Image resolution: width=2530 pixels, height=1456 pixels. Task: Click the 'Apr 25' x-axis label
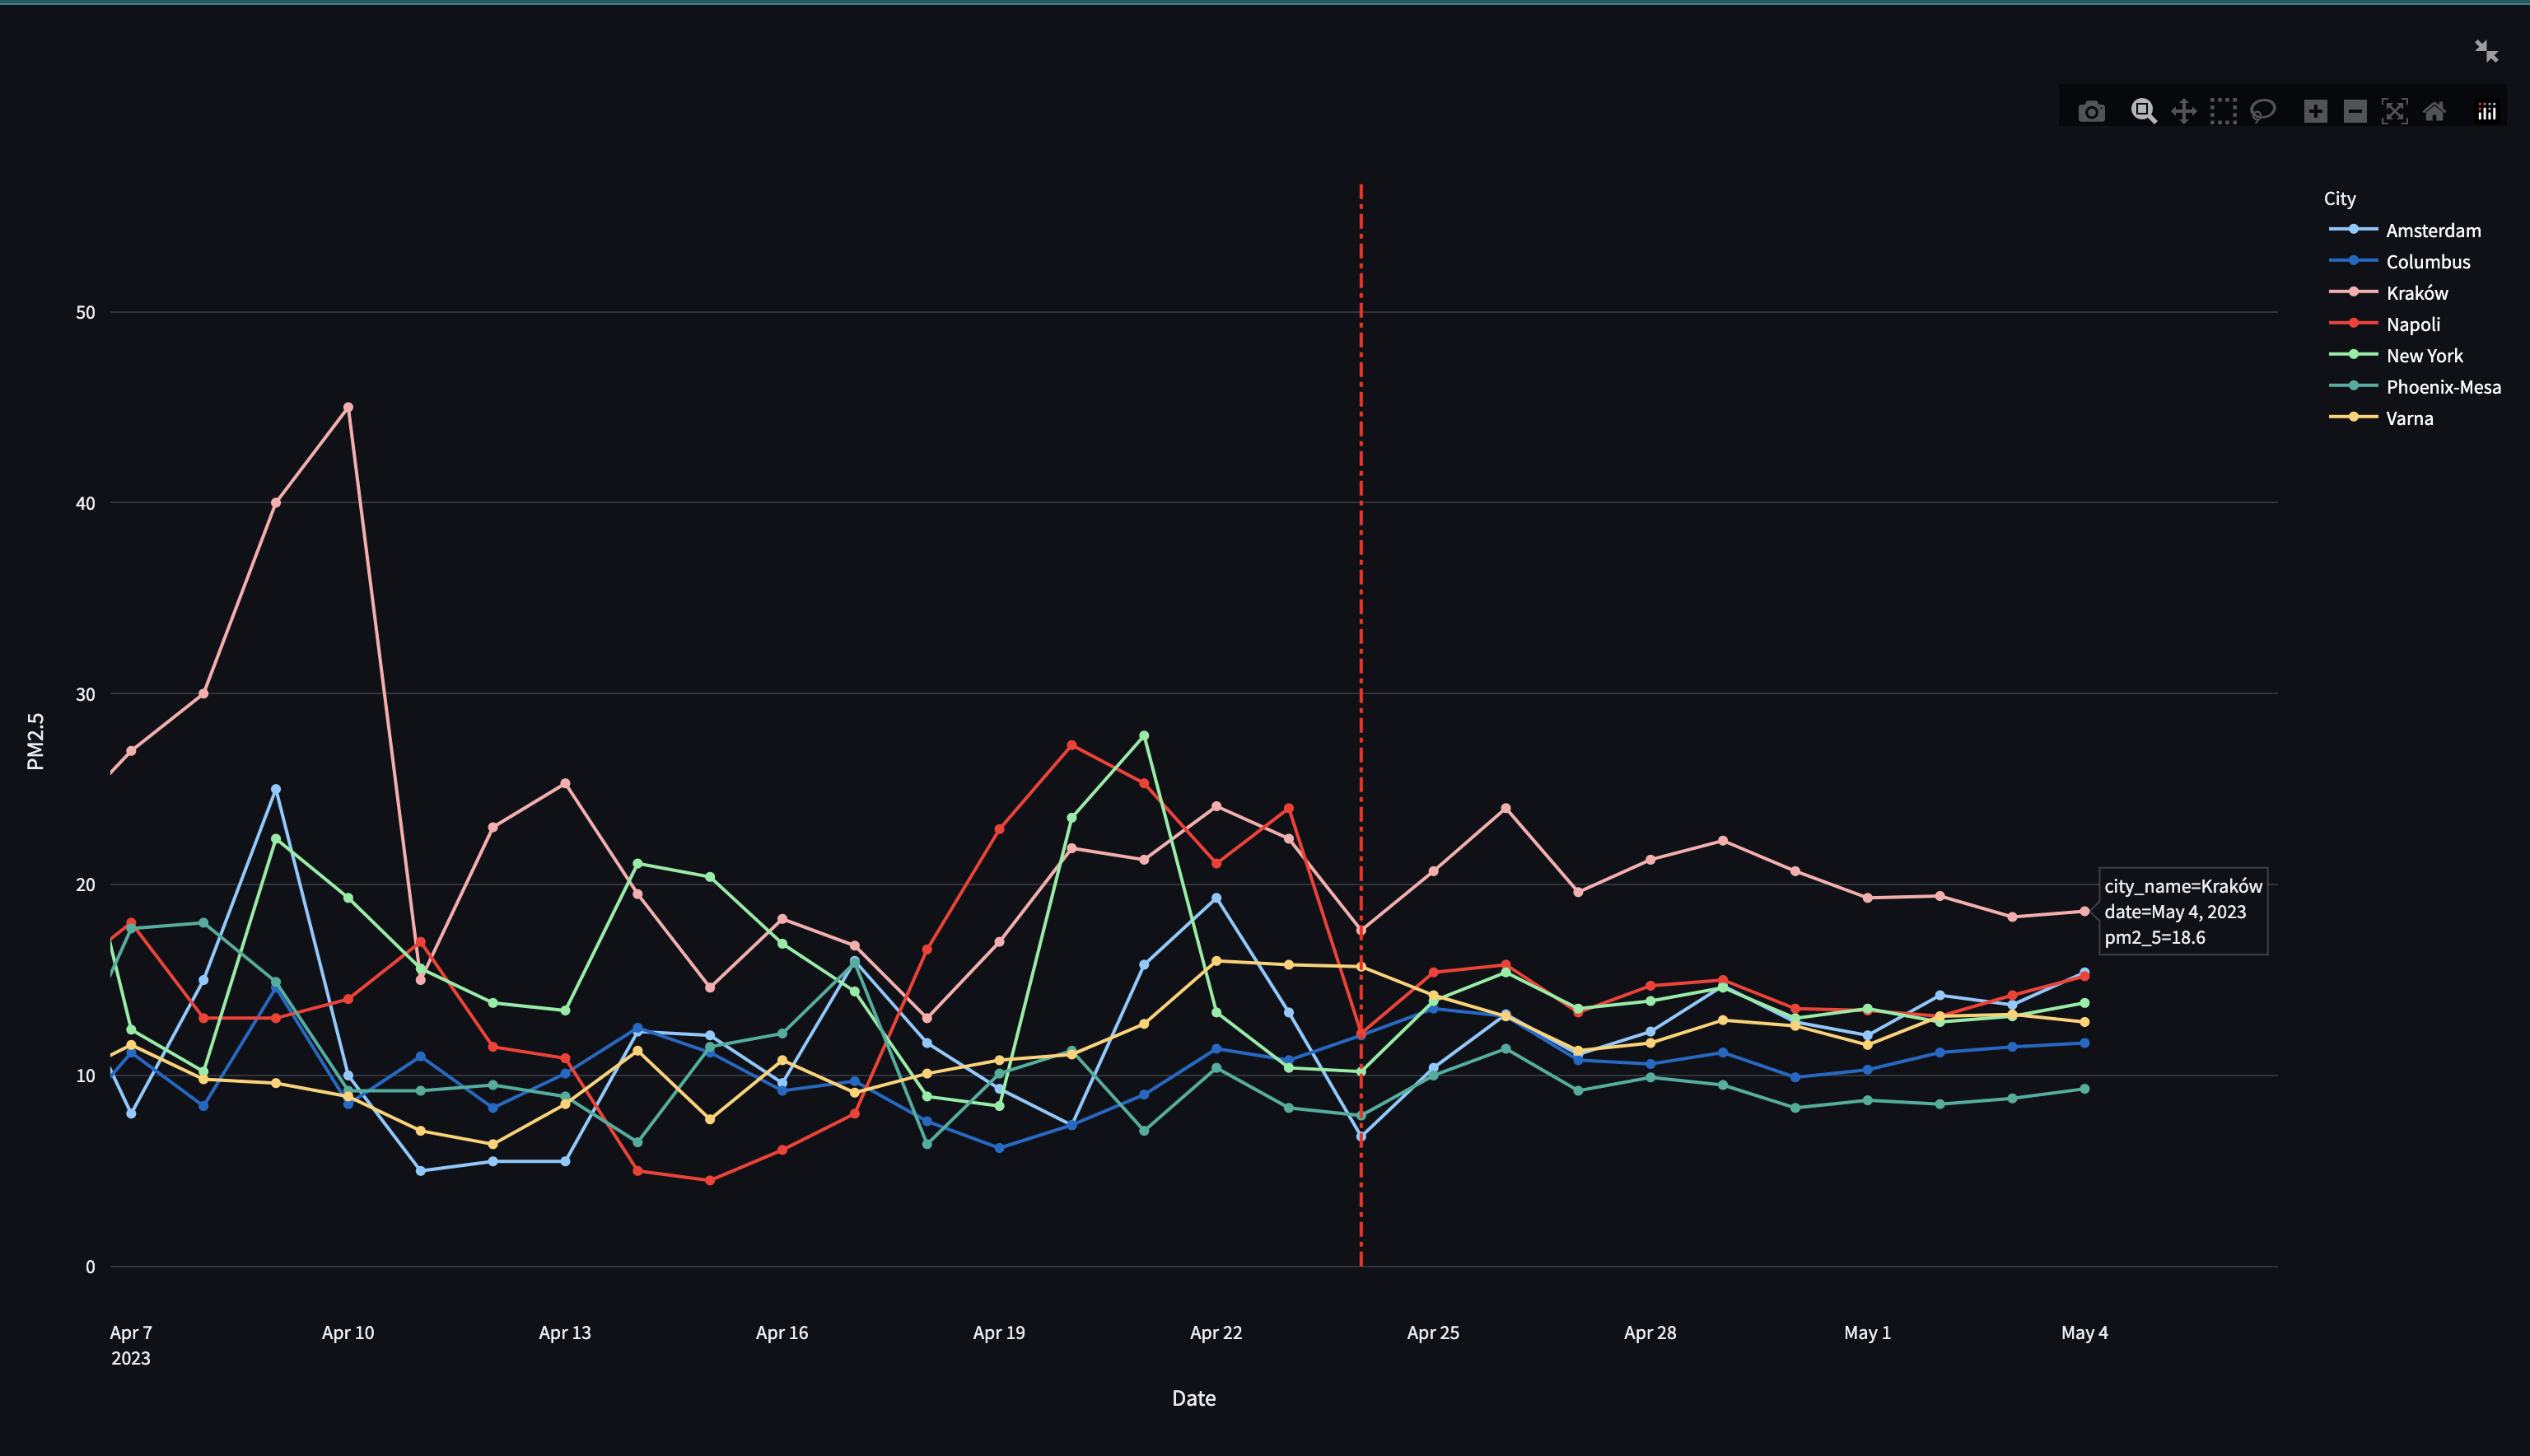[x=1433, y=1333]
